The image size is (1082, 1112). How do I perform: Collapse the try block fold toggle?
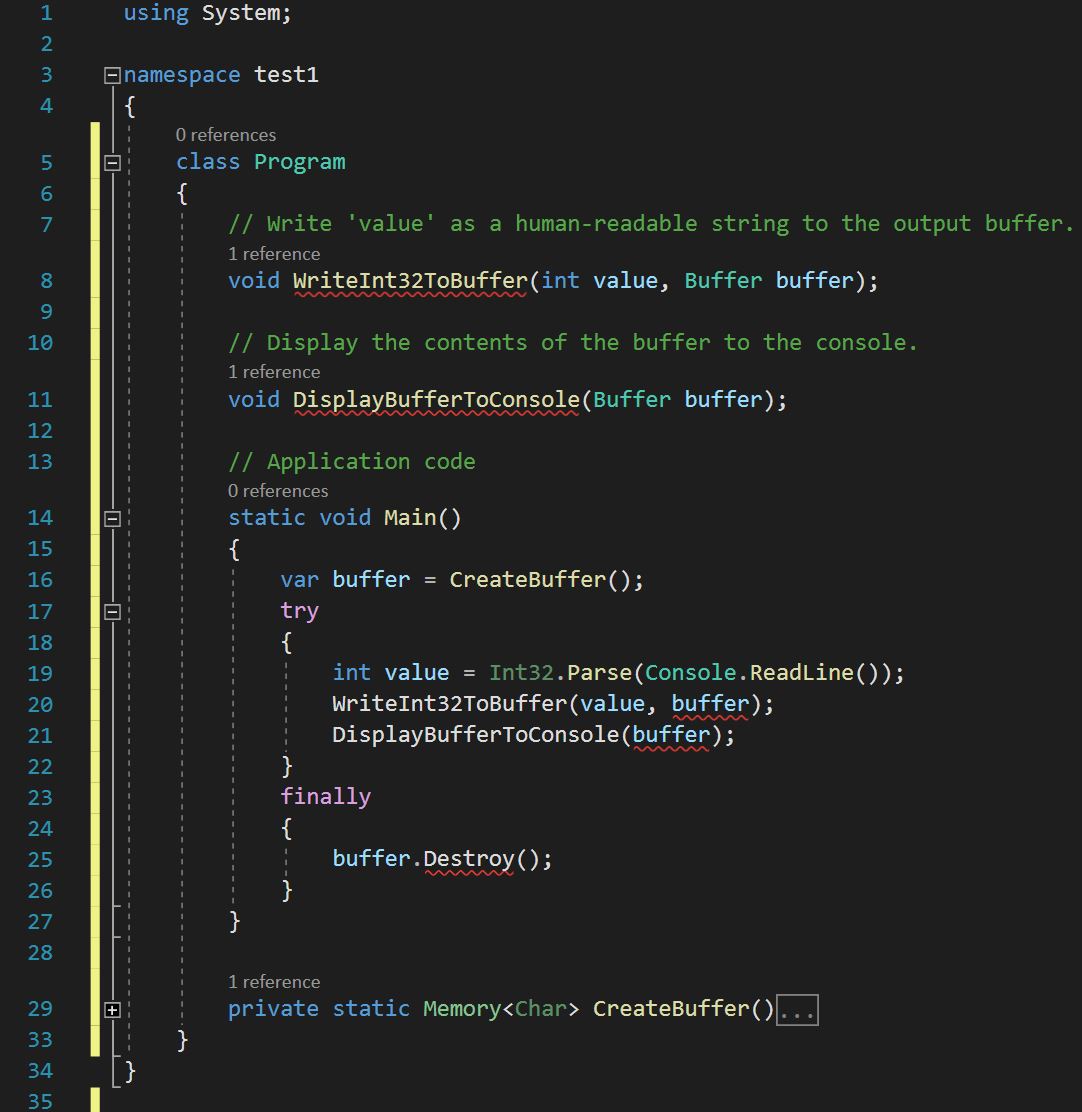click(112, 611)
